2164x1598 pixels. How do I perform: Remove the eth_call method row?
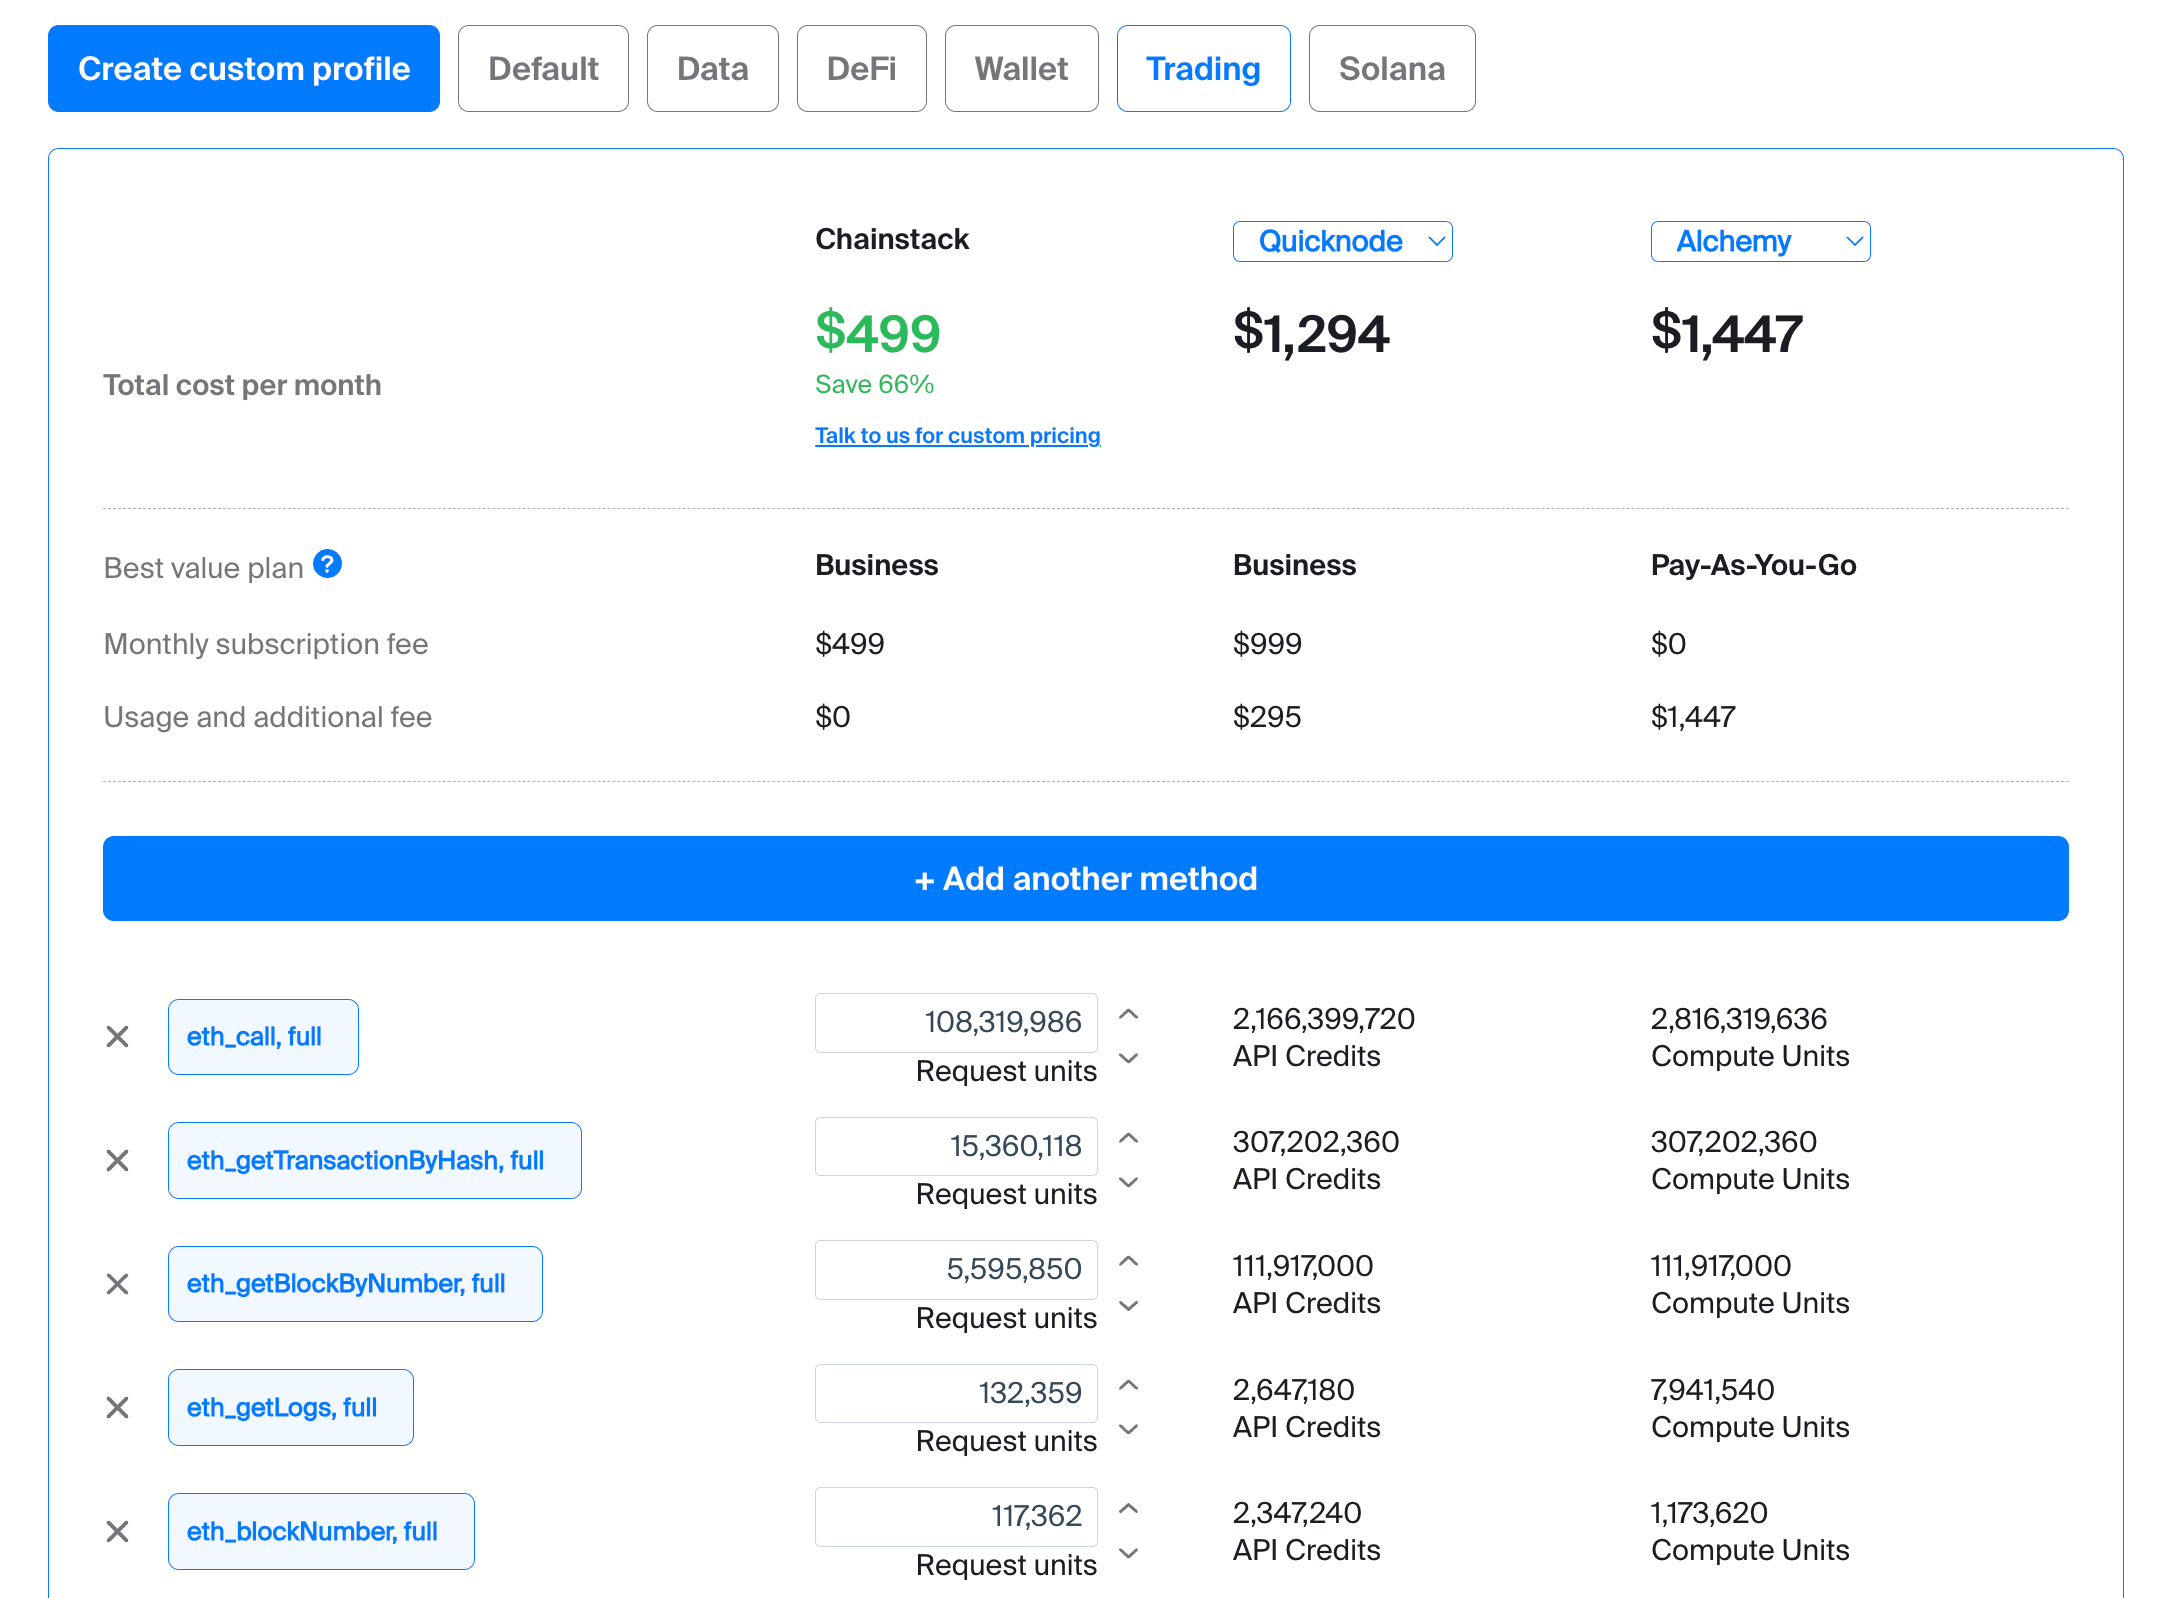[118, 1037]
